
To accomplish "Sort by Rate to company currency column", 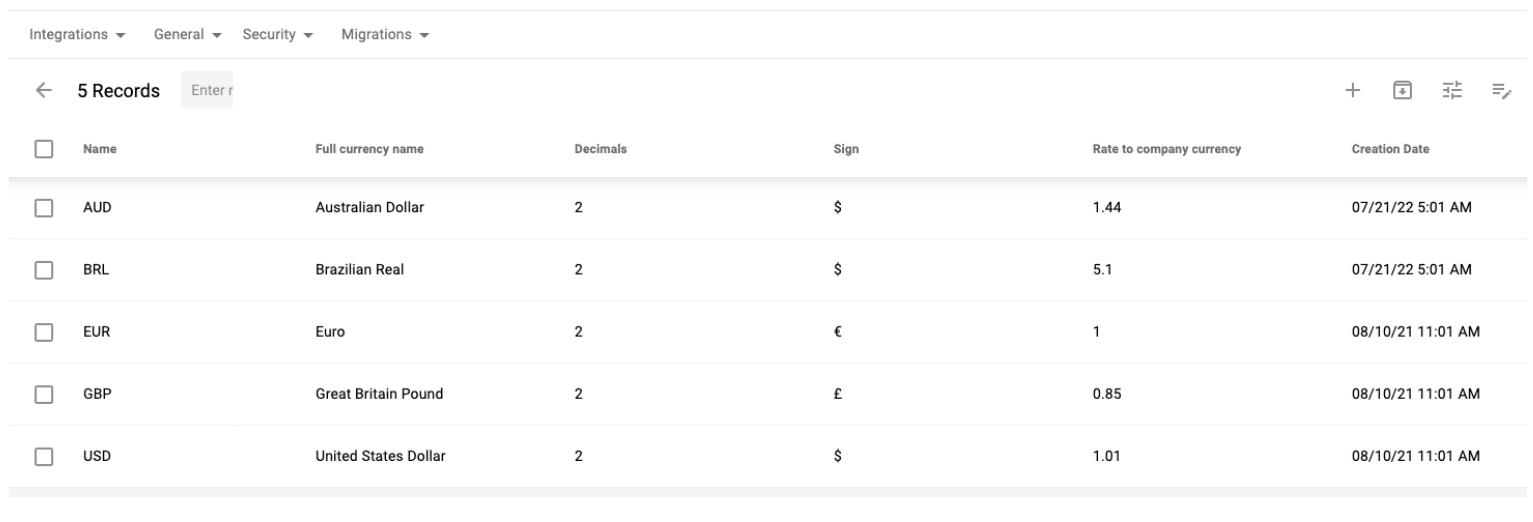I will 1166,149.
